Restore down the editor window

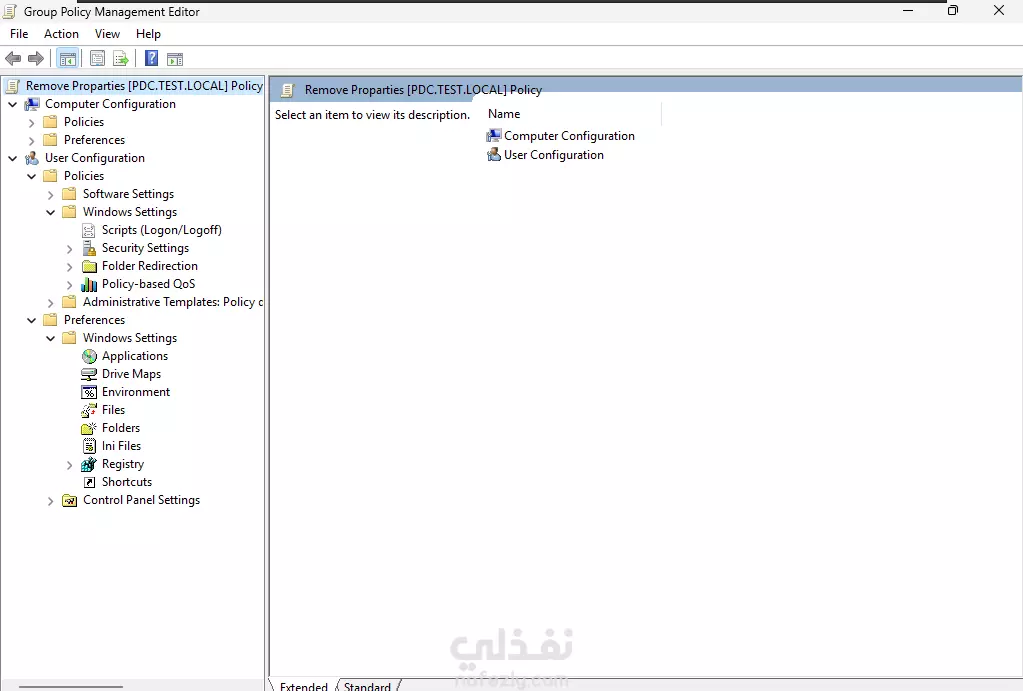click(953, 10)
